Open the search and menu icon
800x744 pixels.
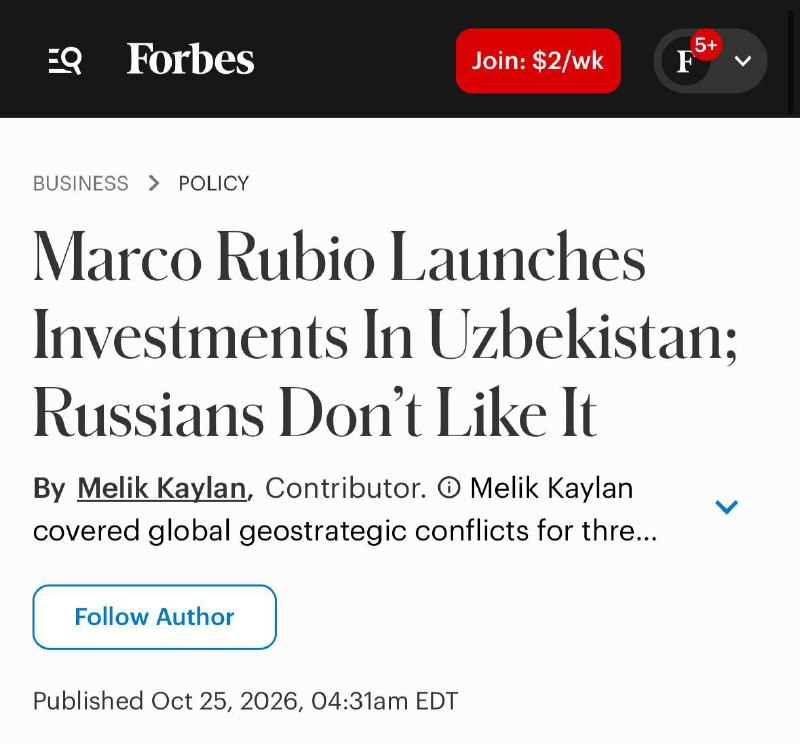point(65,61)
